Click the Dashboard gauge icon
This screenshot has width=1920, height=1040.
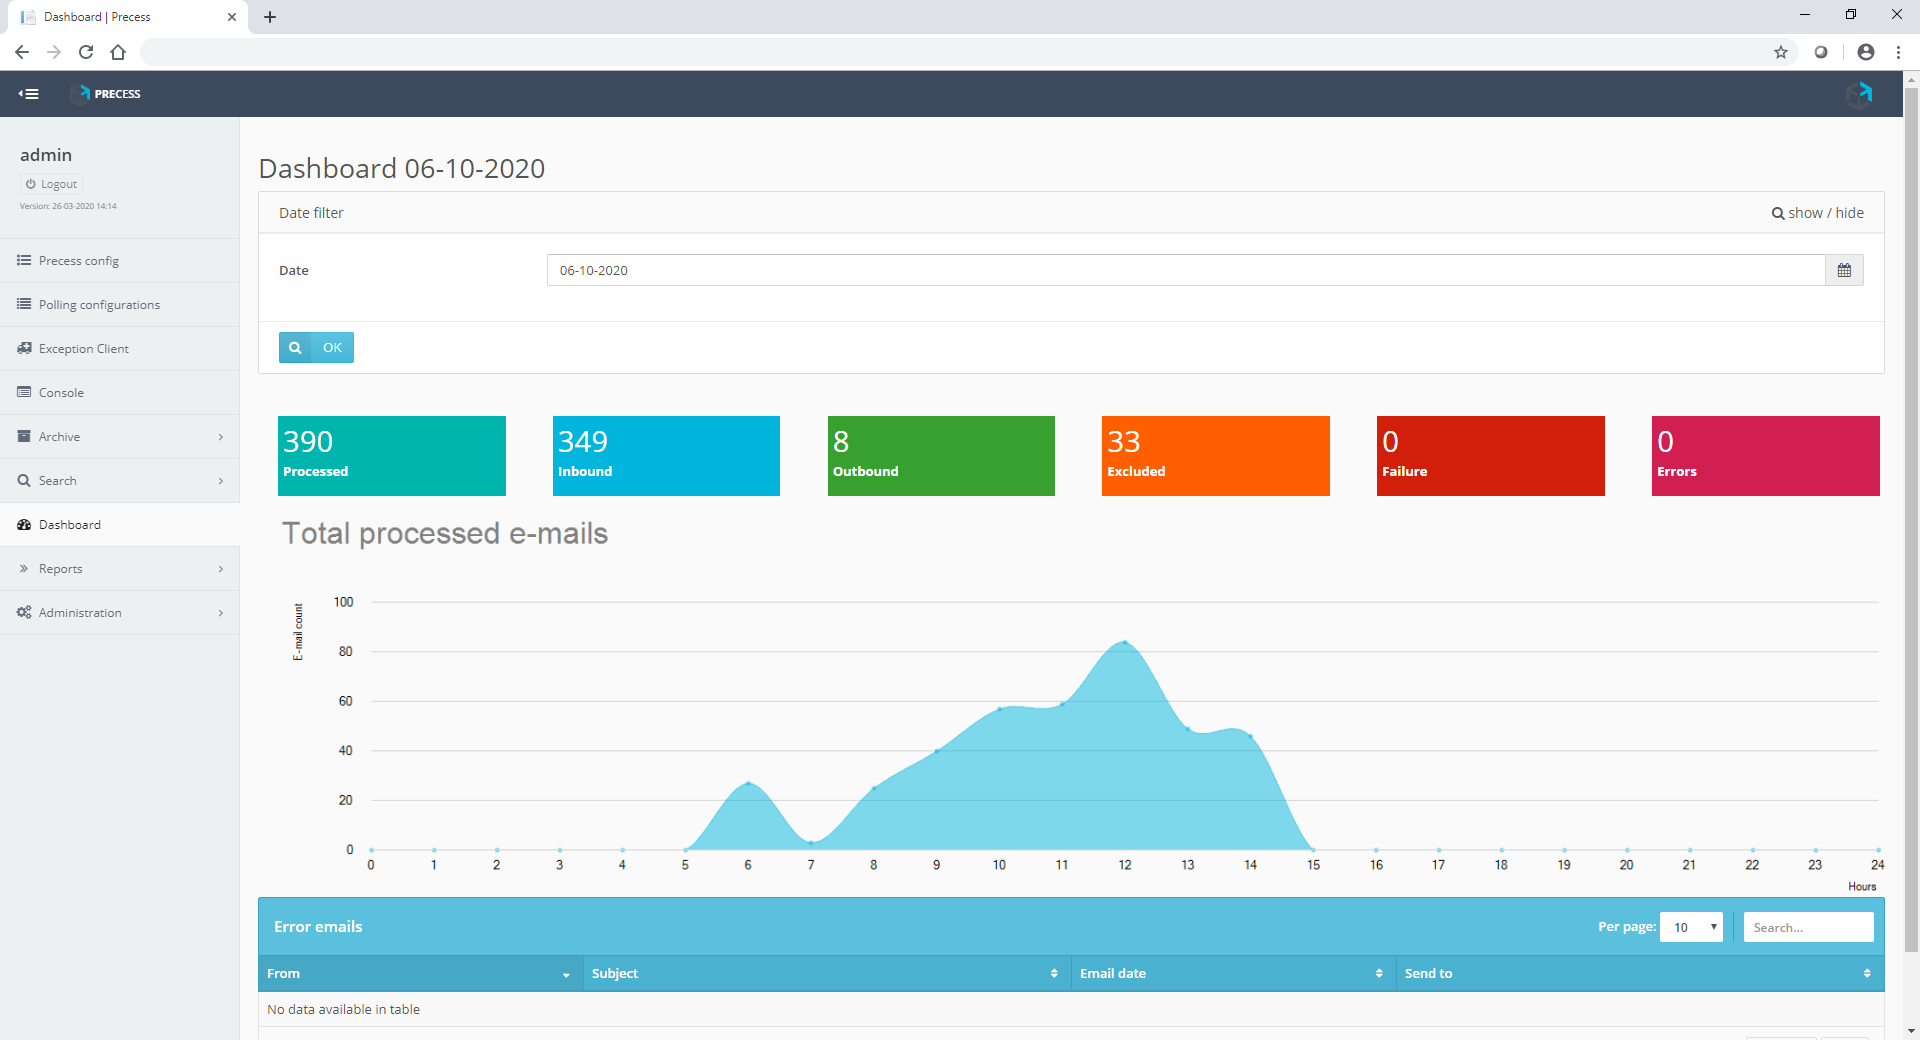[x=24, y=525]
